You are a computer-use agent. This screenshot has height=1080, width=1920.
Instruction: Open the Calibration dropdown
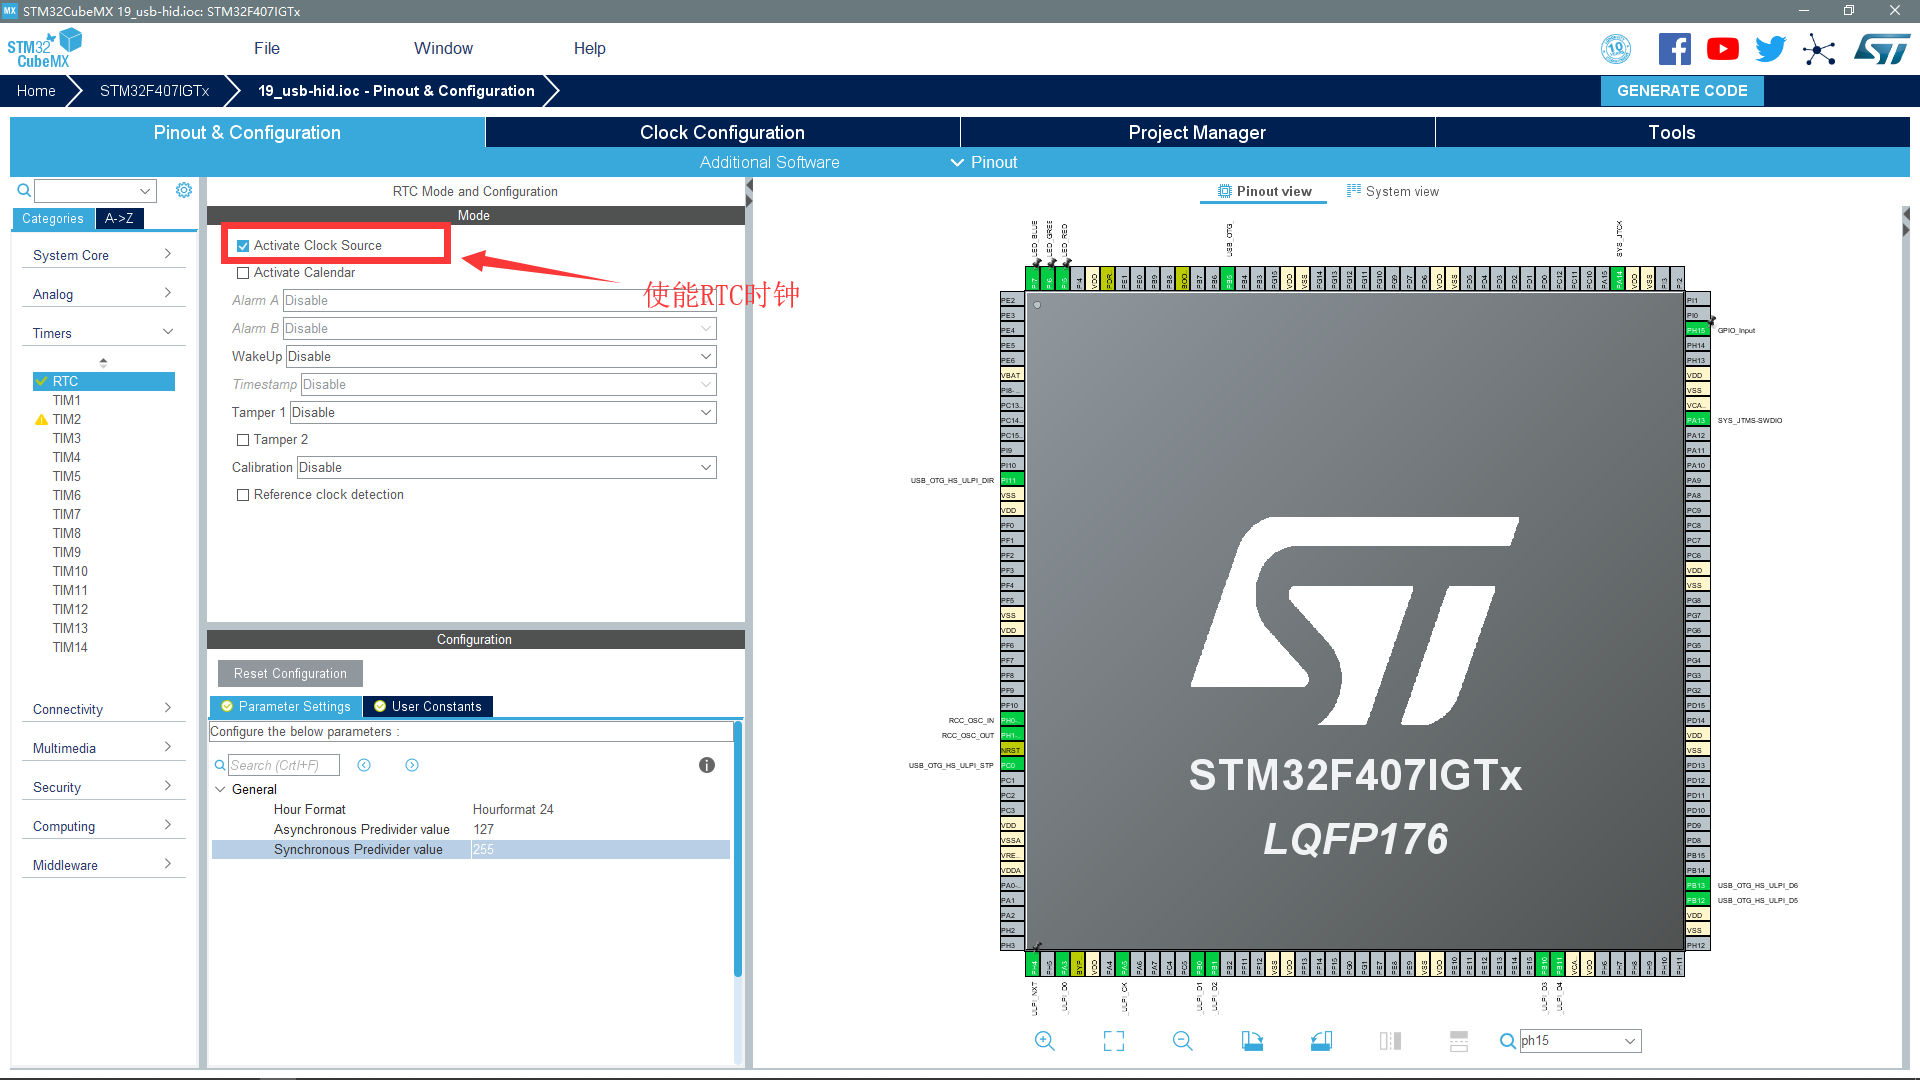click(x=506, y=468)
